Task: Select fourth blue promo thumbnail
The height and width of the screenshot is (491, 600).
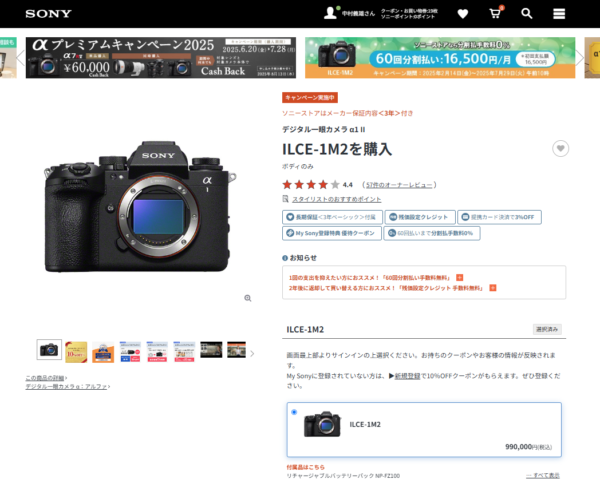Action: 130,352
